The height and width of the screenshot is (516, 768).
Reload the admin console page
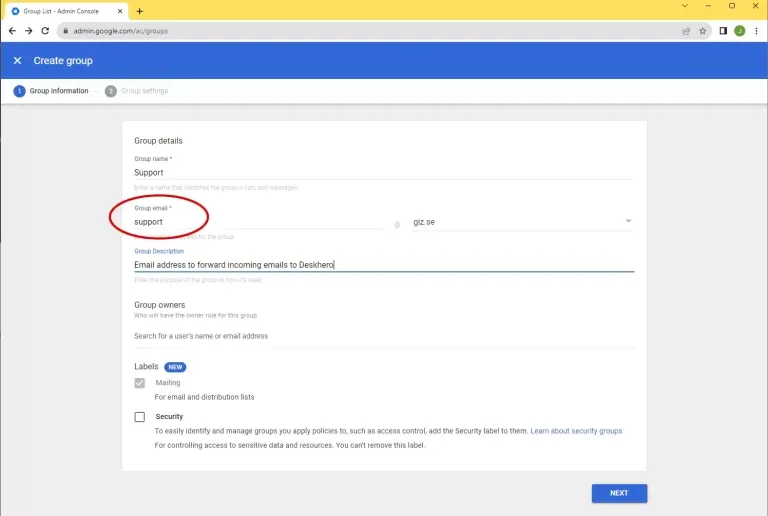[45, 31]
